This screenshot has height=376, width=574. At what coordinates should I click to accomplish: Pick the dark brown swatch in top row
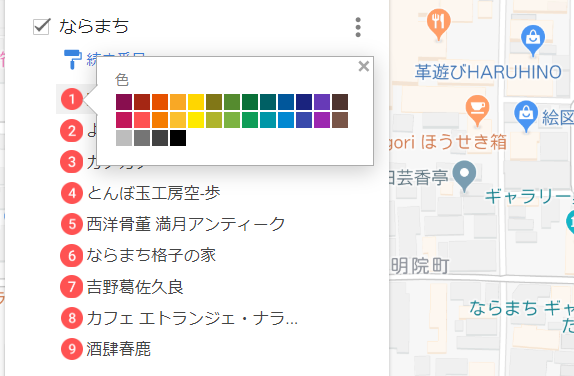pyautogui.click(x=340, y=102)
